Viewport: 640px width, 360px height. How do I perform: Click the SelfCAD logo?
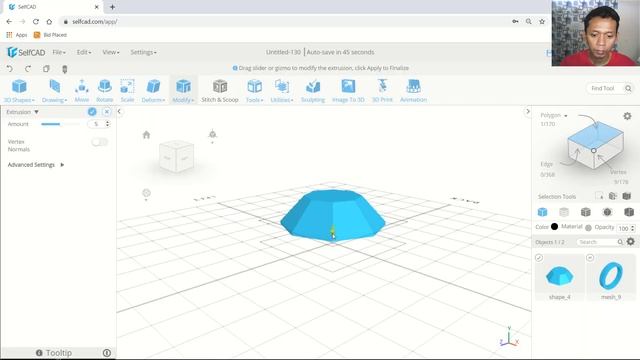pyautogui.click(x=26, y=52)
